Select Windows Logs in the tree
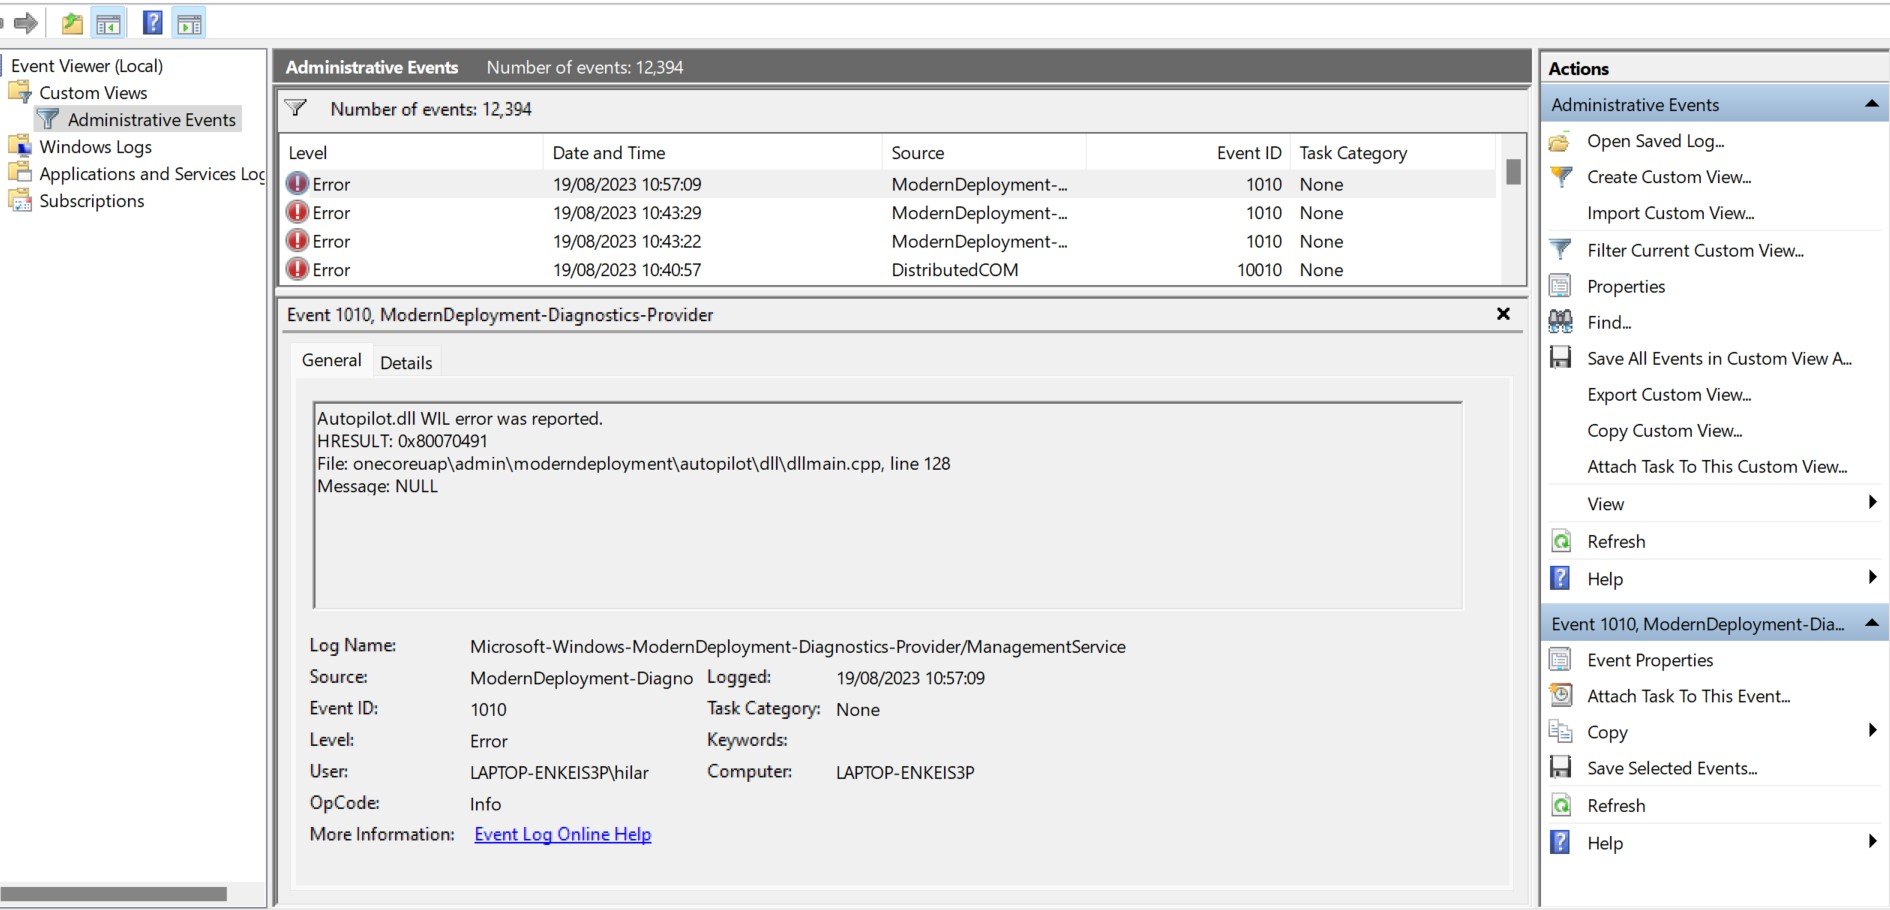Viewport: 1890px width, 910px height. [x=96, y=146]
